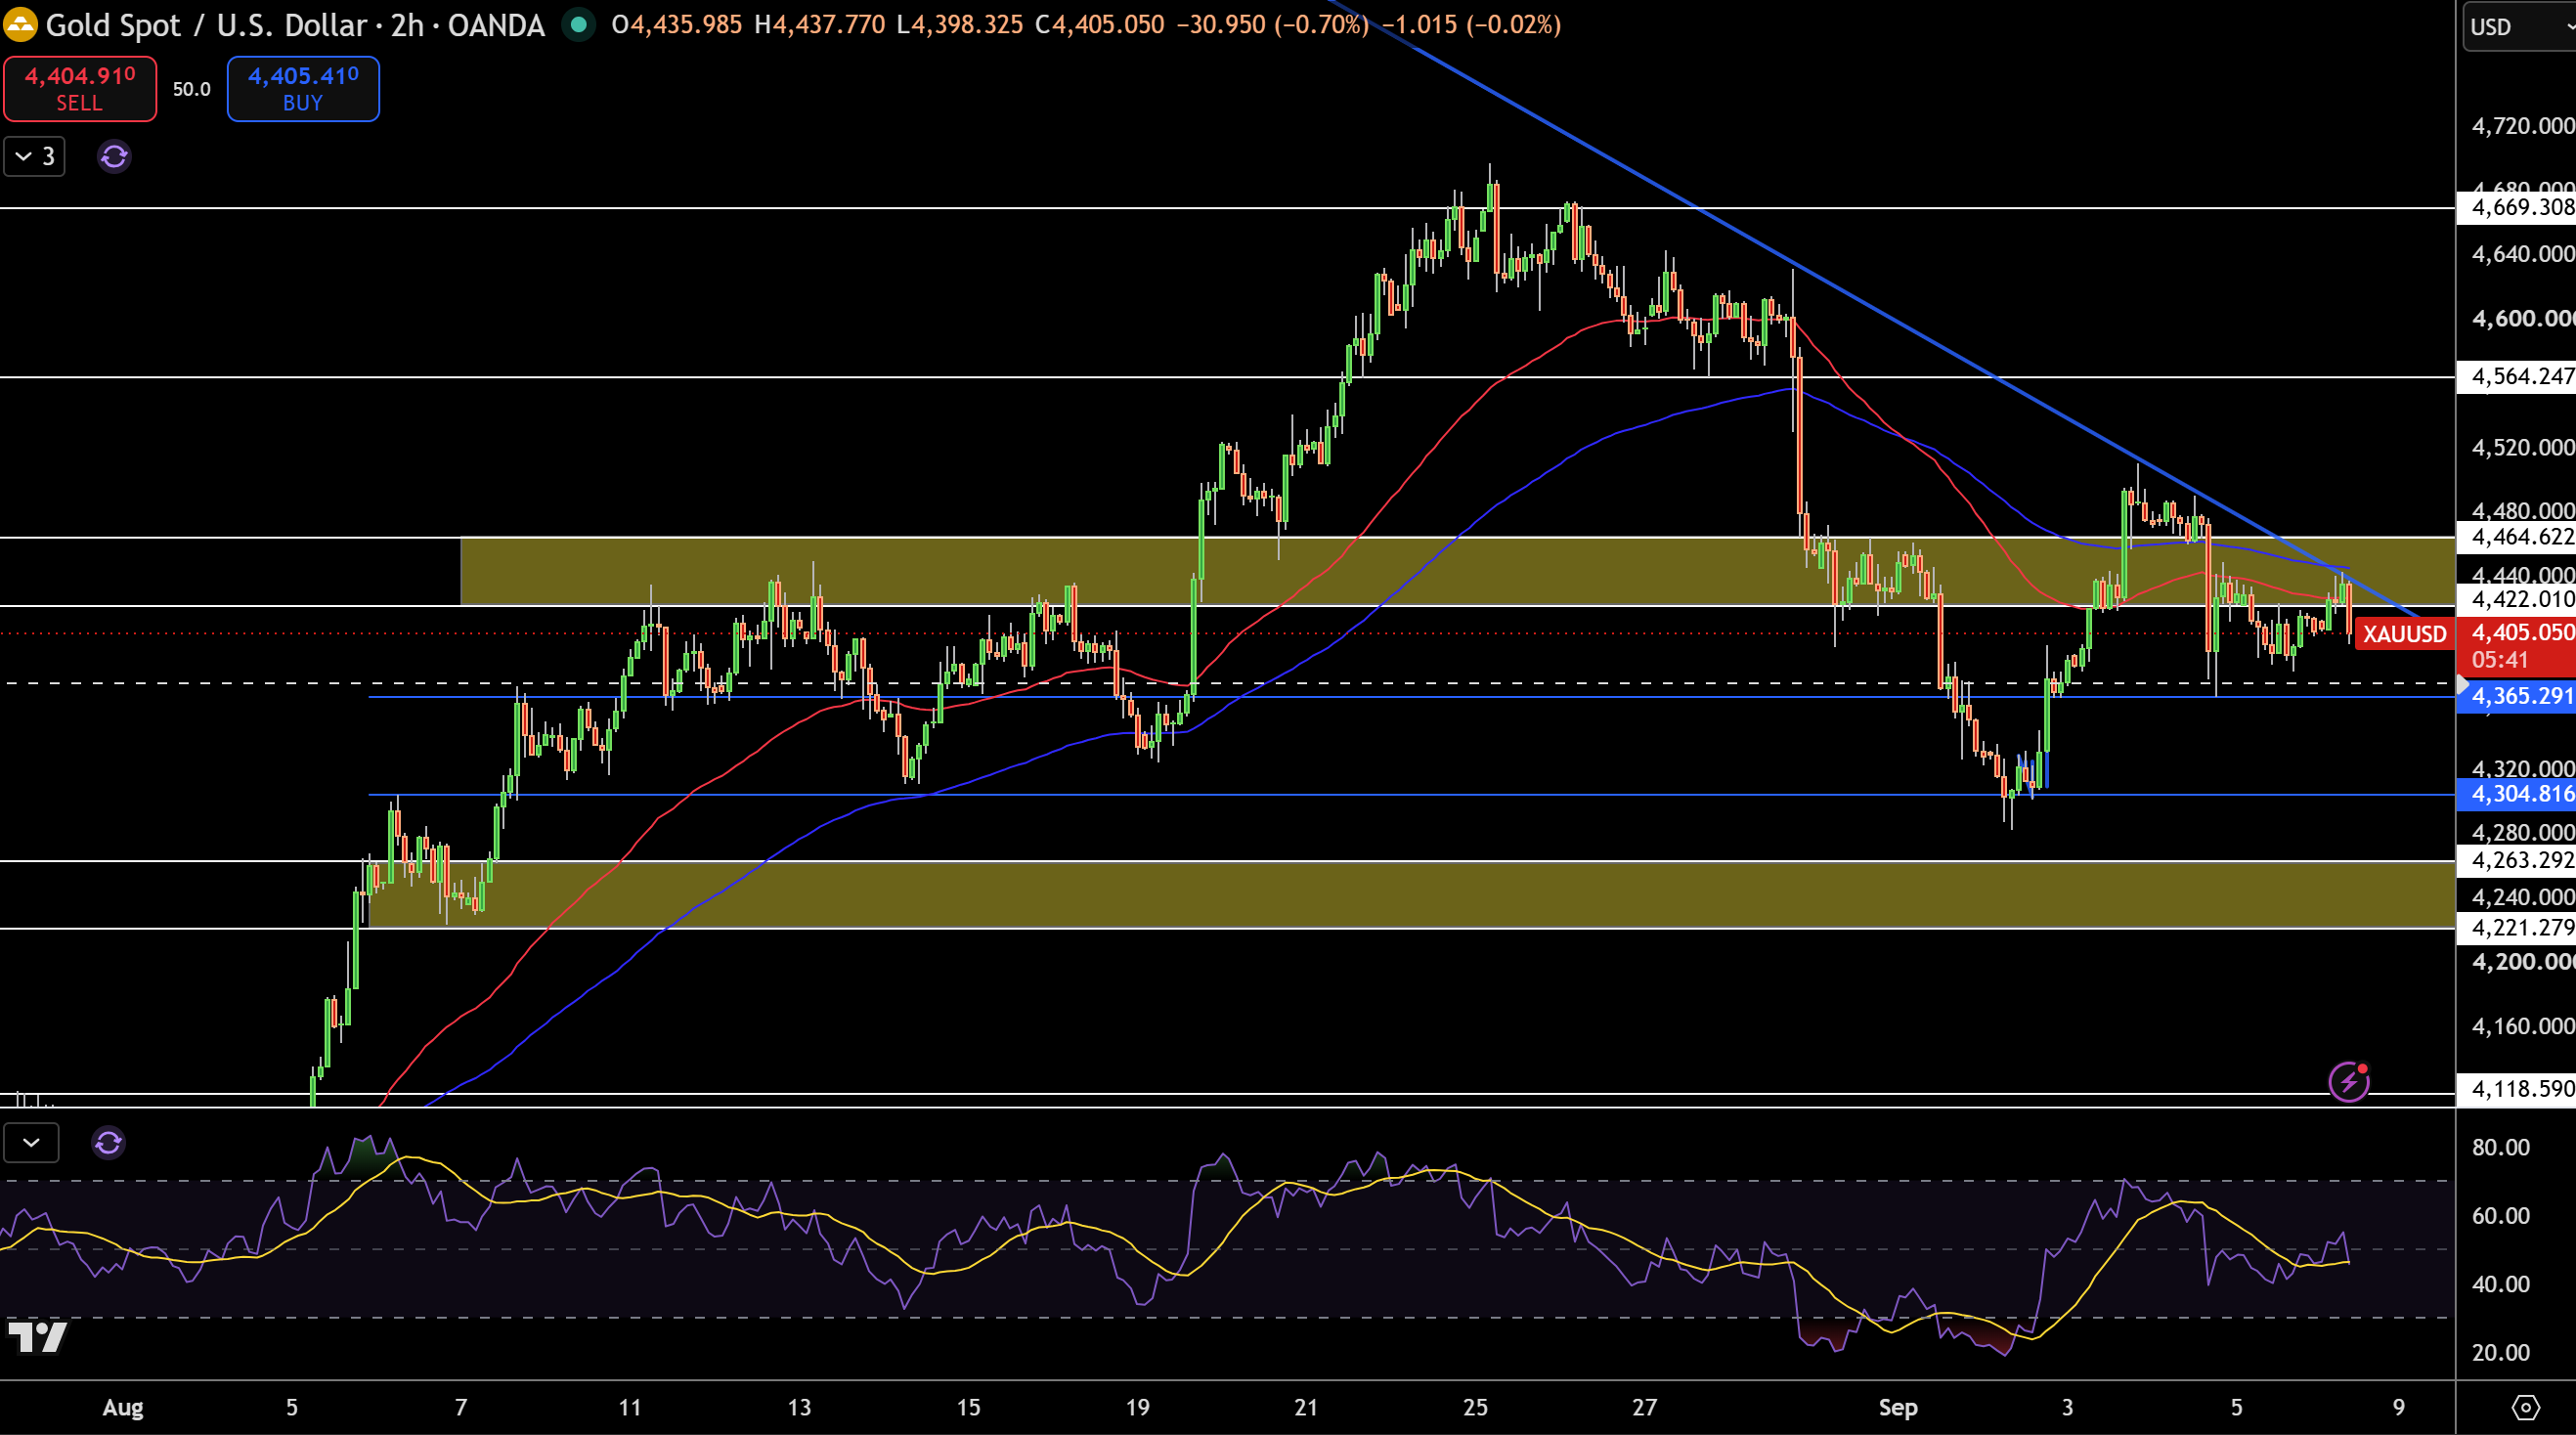Click the 4,404.910 SELL button
Image resolution: width=2576 pixels, height=1435 pixels.
click(x=80, y=88)
